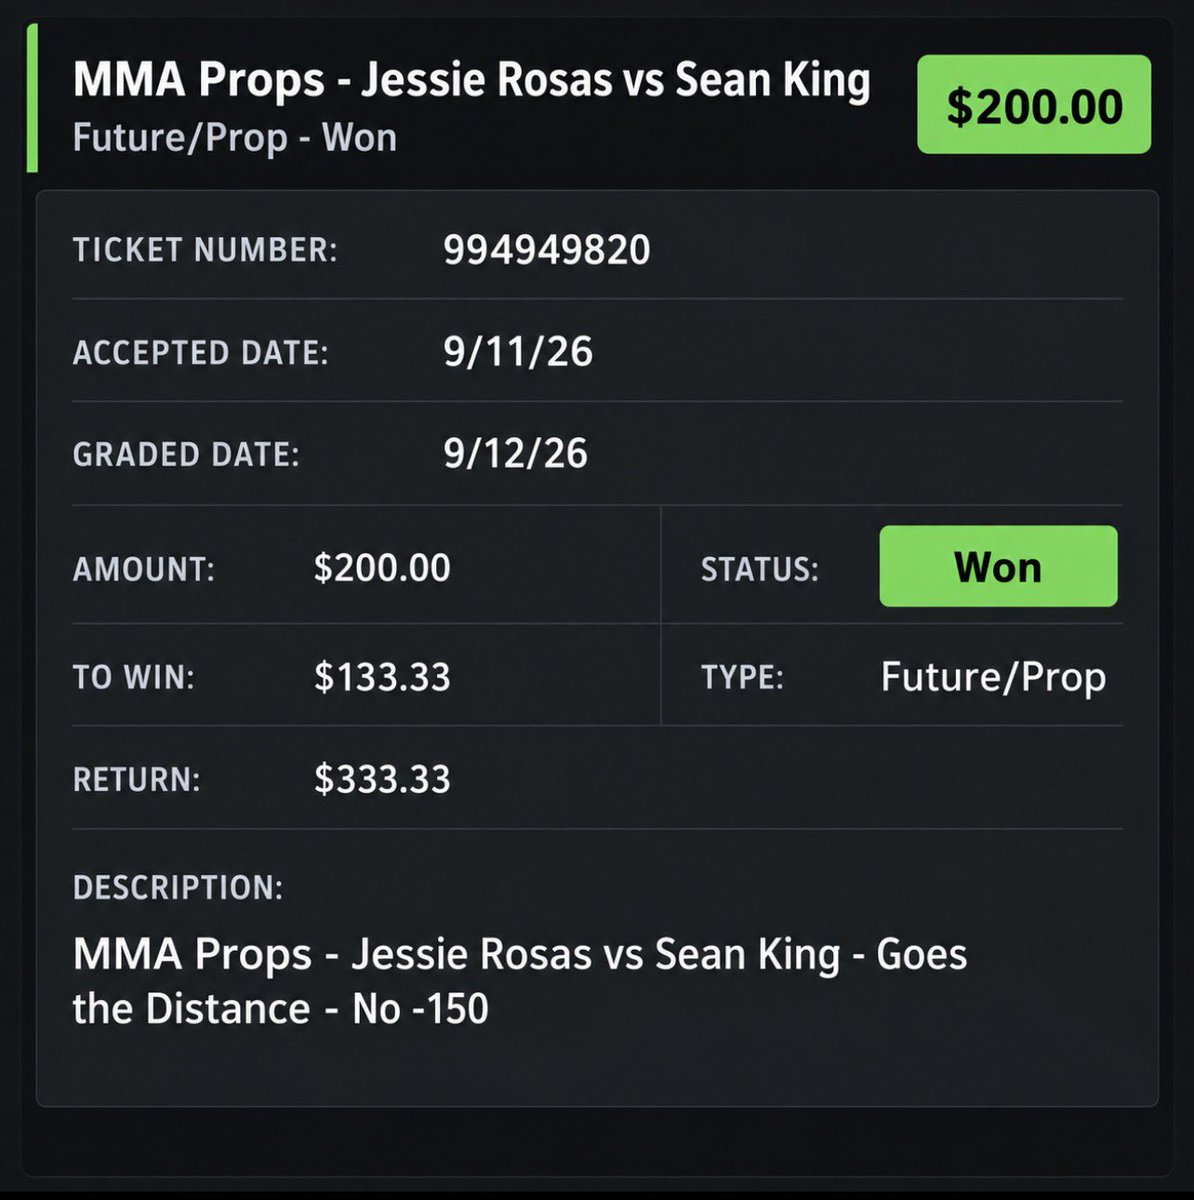This screenshot has height=1200, width=1194.
Task: Click the RETURN label
Action: tap(137, 779)
